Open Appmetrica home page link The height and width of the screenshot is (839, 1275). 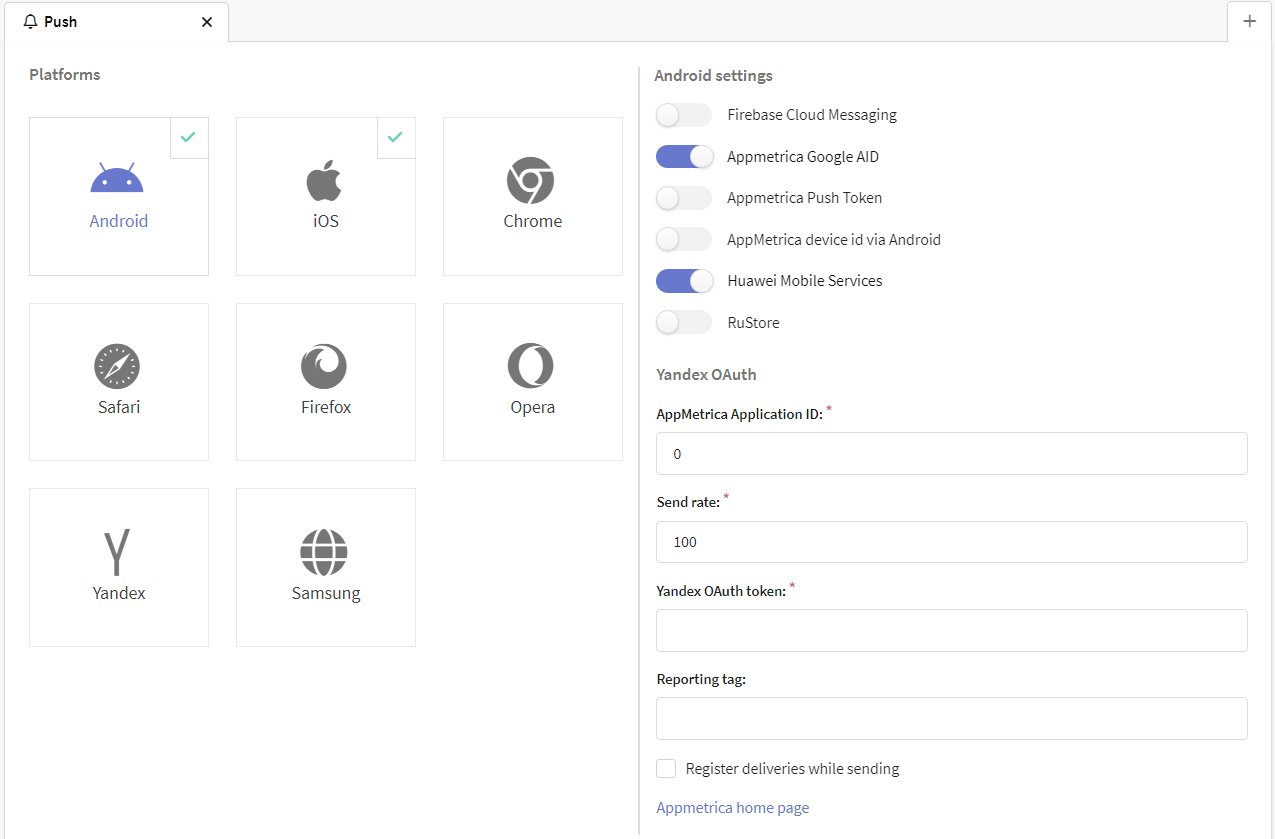pyautogui.click(x=733, y=808)
